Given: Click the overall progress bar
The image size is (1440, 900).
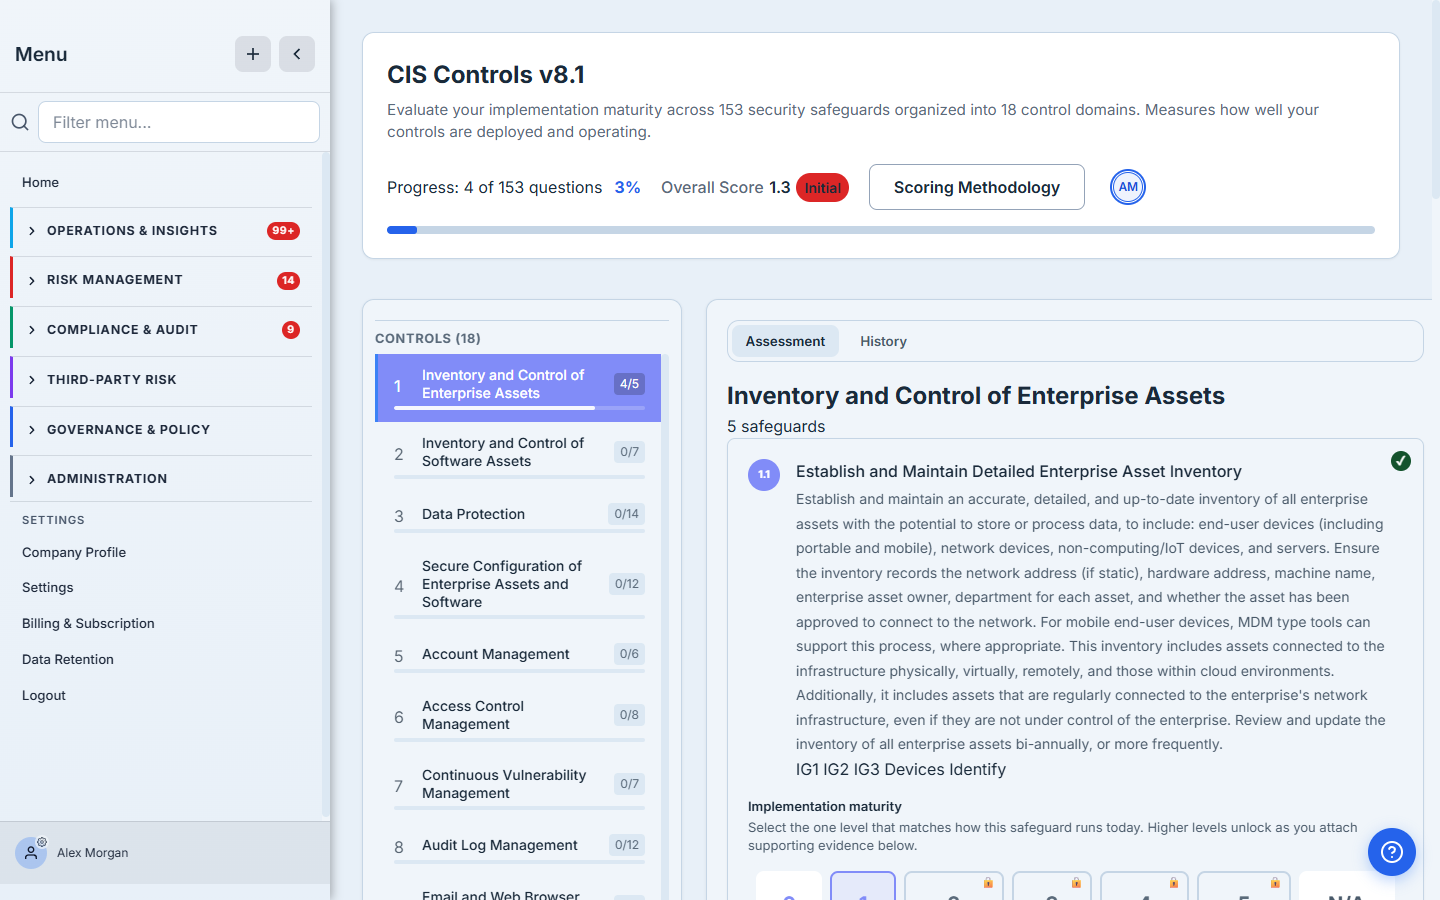Looking at the screenshot, I should (x=881, y=230).
